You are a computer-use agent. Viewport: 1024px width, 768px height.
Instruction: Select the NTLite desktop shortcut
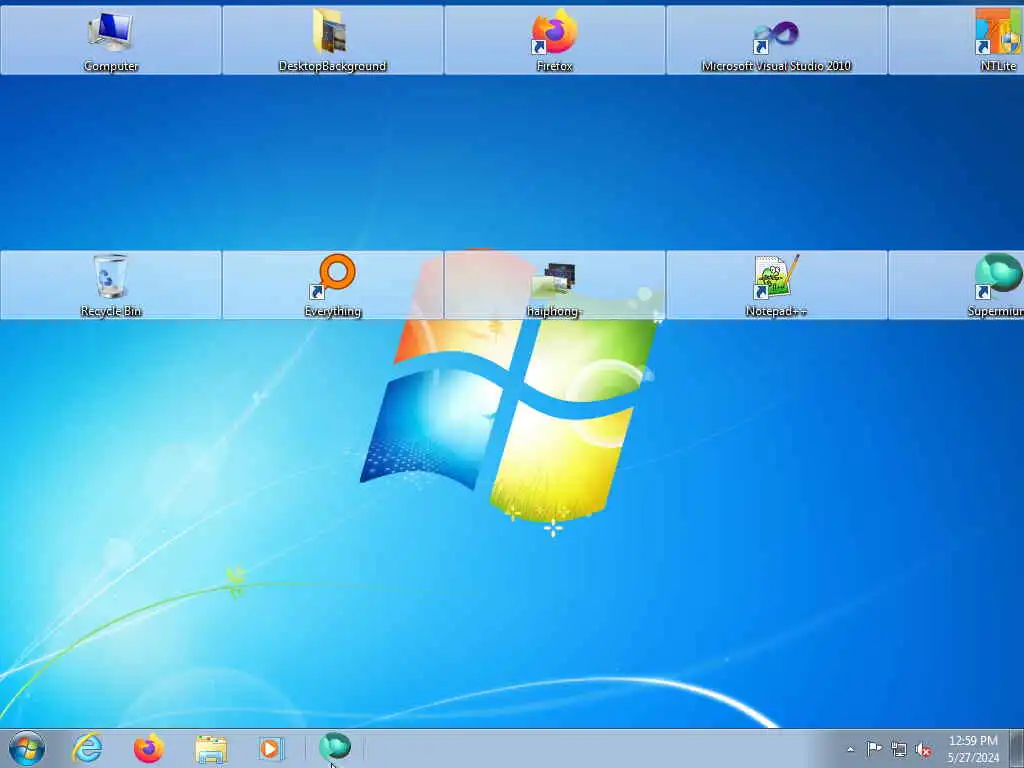957,40
